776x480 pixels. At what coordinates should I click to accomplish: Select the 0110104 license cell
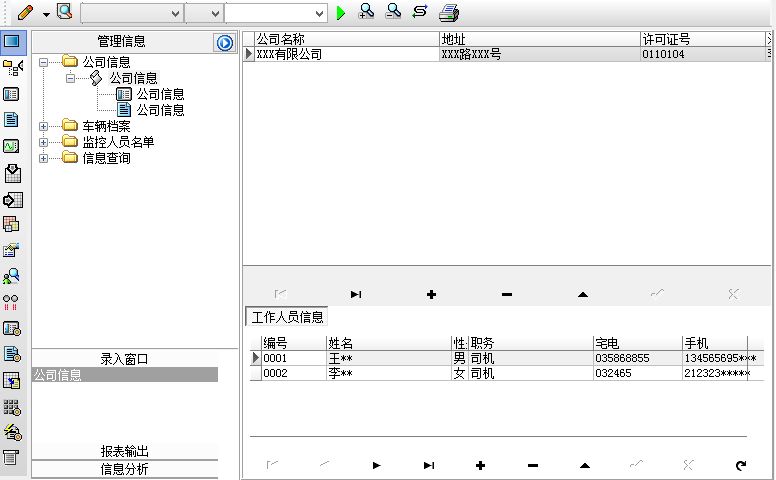point(703,54)
